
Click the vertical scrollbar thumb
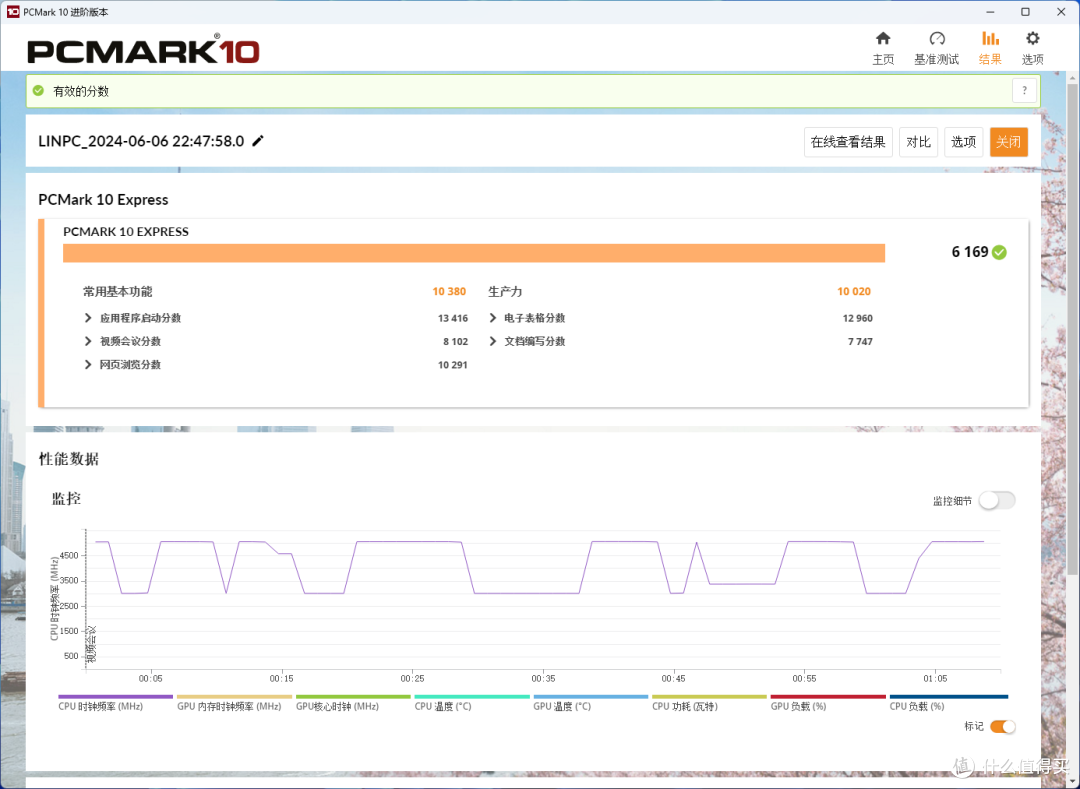tap(1072, 330)
